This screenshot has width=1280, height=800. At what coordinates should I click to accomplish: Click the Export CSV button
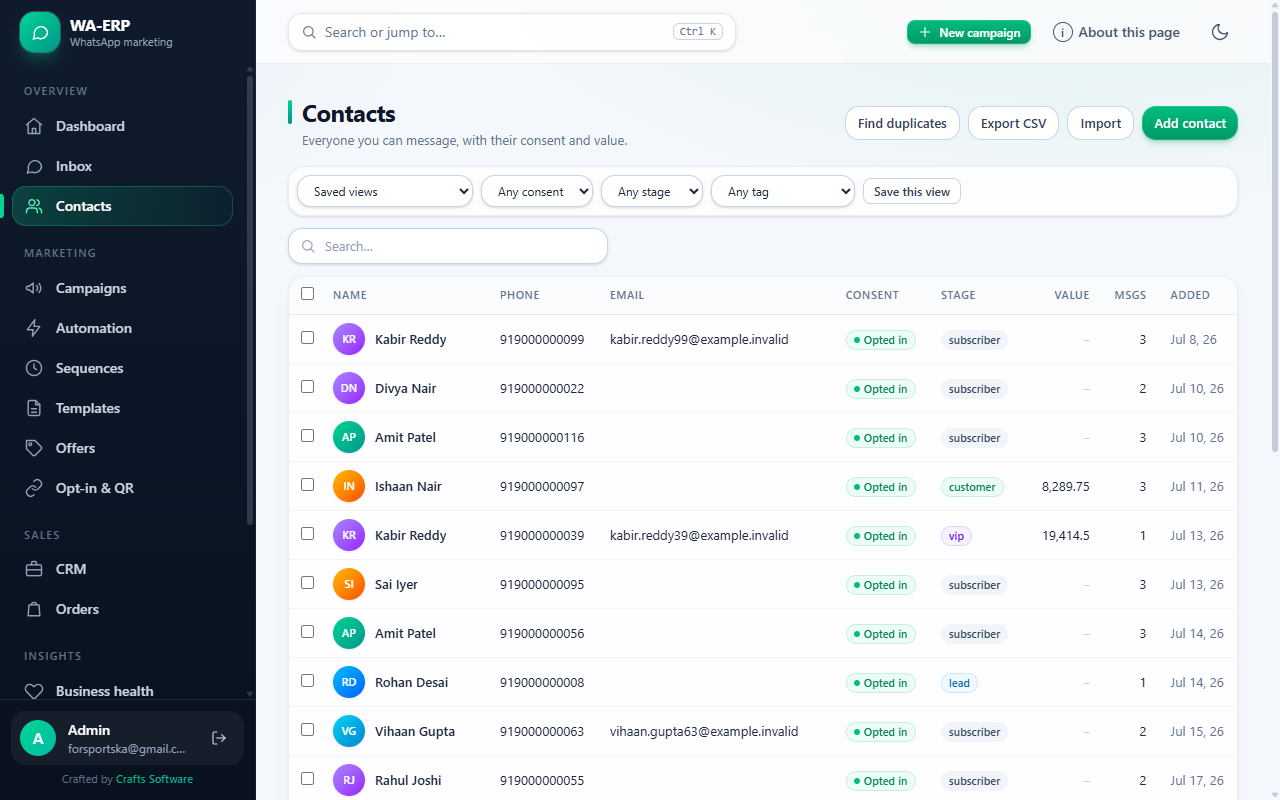1013,123
